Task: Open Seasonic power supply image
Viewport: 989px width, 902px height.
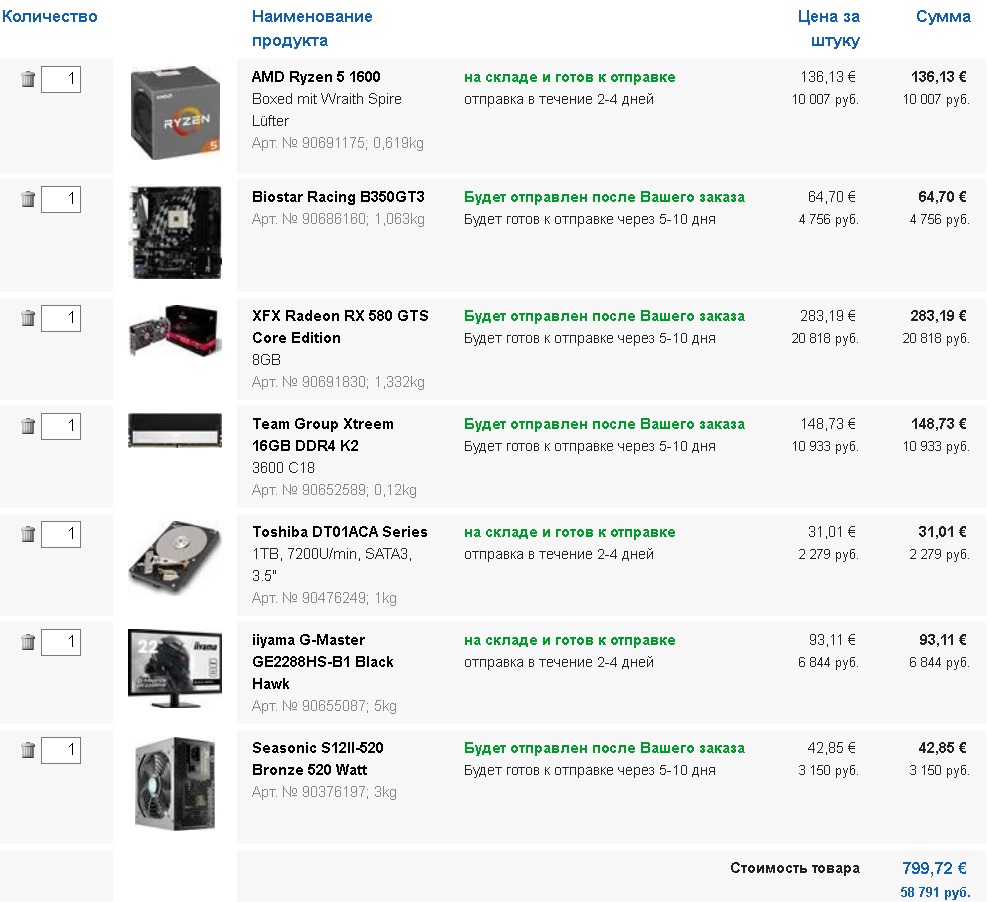Action: tap(175, 783)
